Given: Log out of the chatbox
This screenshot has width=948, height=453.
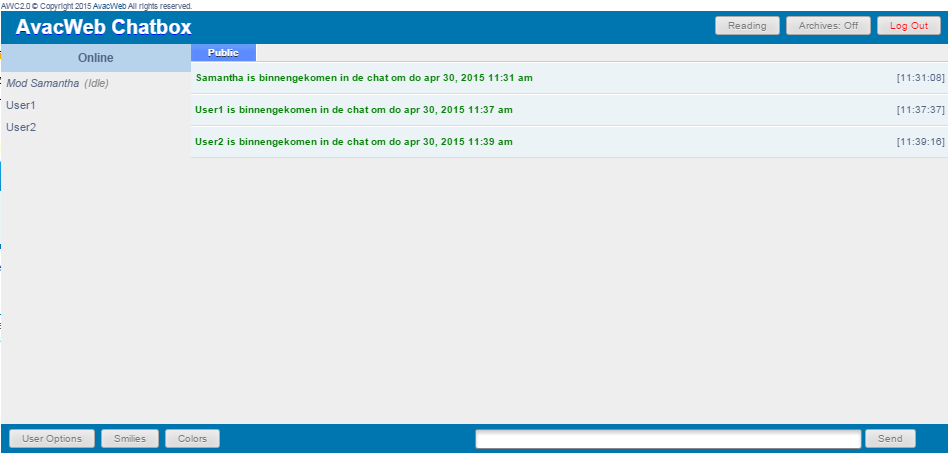Looking at the screenshot, I should tap(909, 26).
